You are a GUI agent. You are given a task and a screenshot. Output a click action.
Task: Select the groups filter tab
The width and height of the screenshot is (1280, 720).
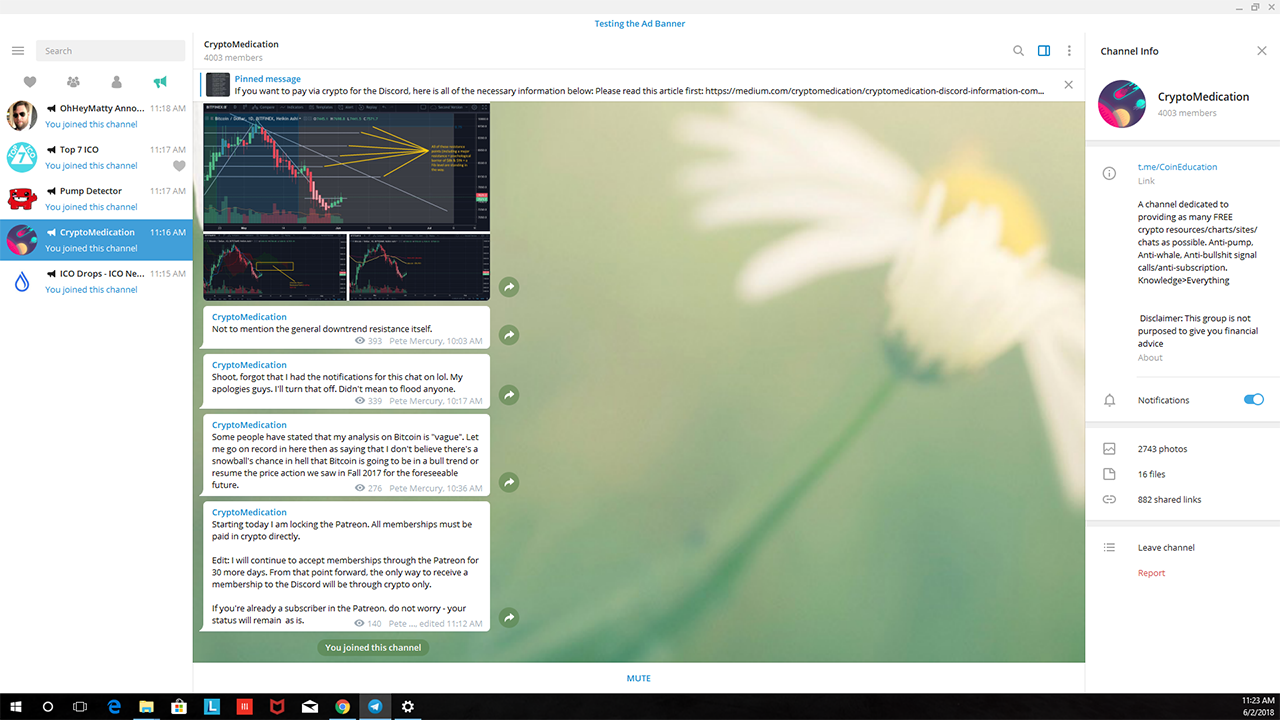73,82
